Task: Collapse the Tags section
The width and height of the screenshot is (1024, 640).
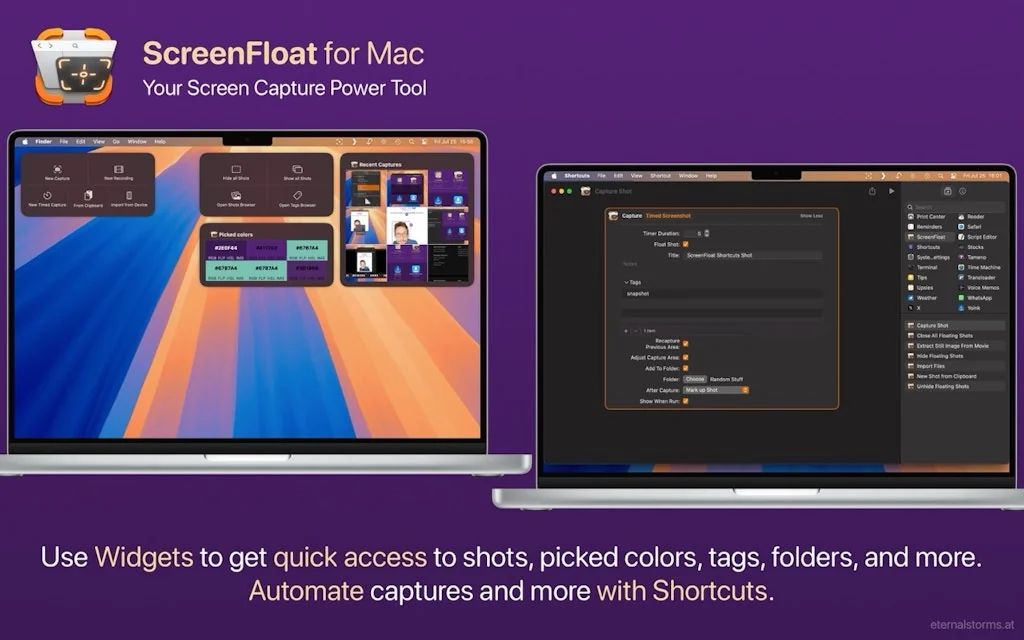Action: [625, 282]
